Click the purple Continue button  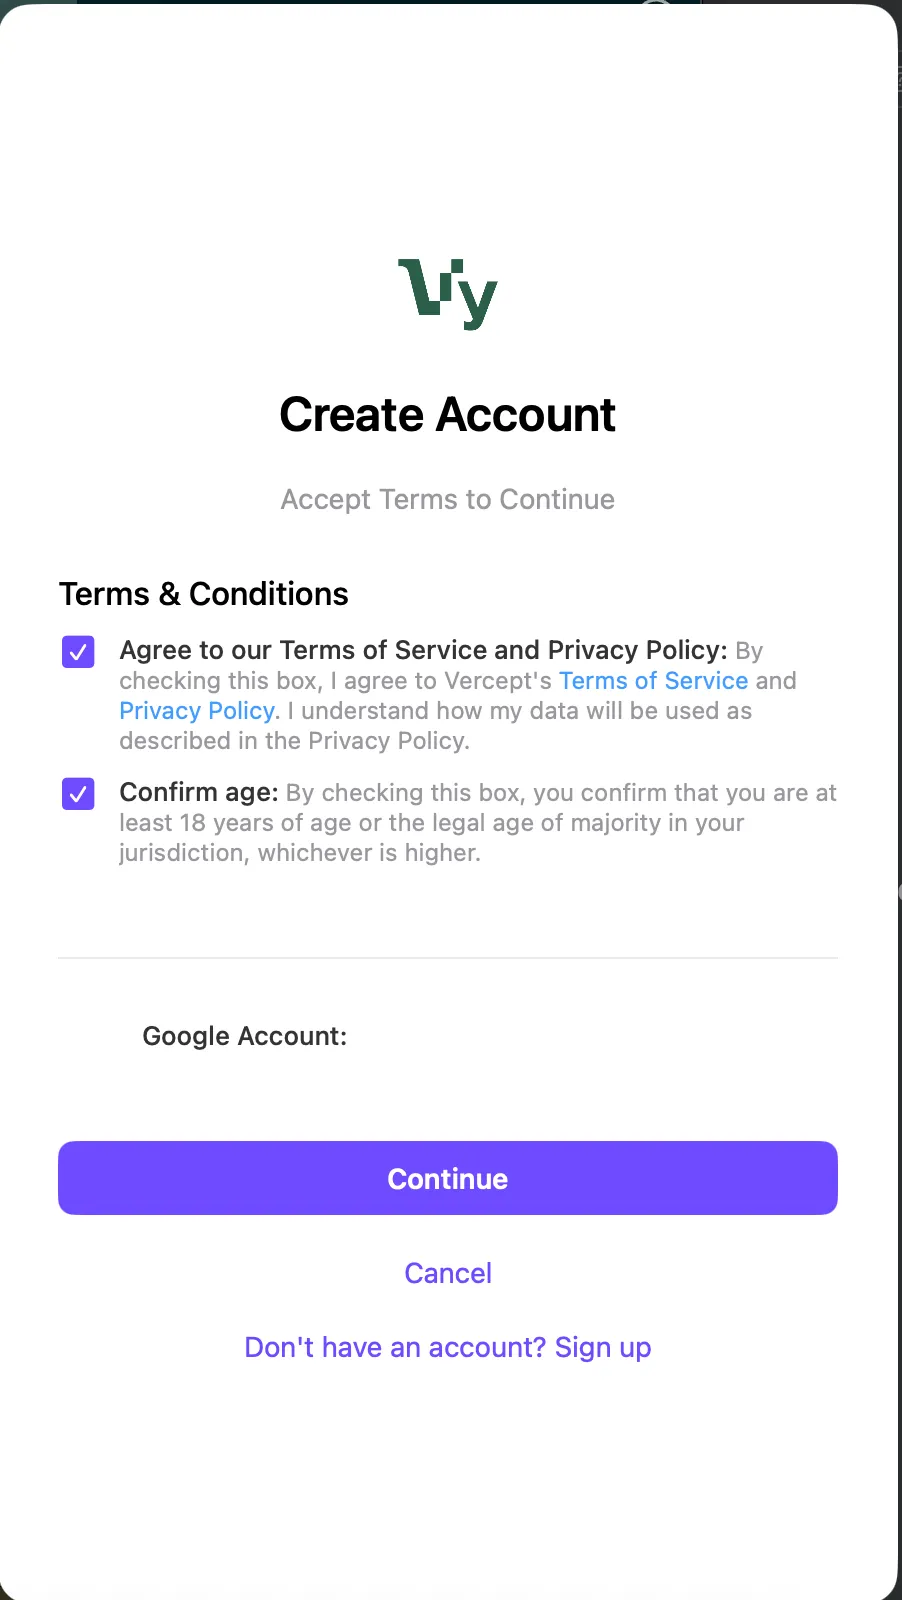tap(448, 1178)
